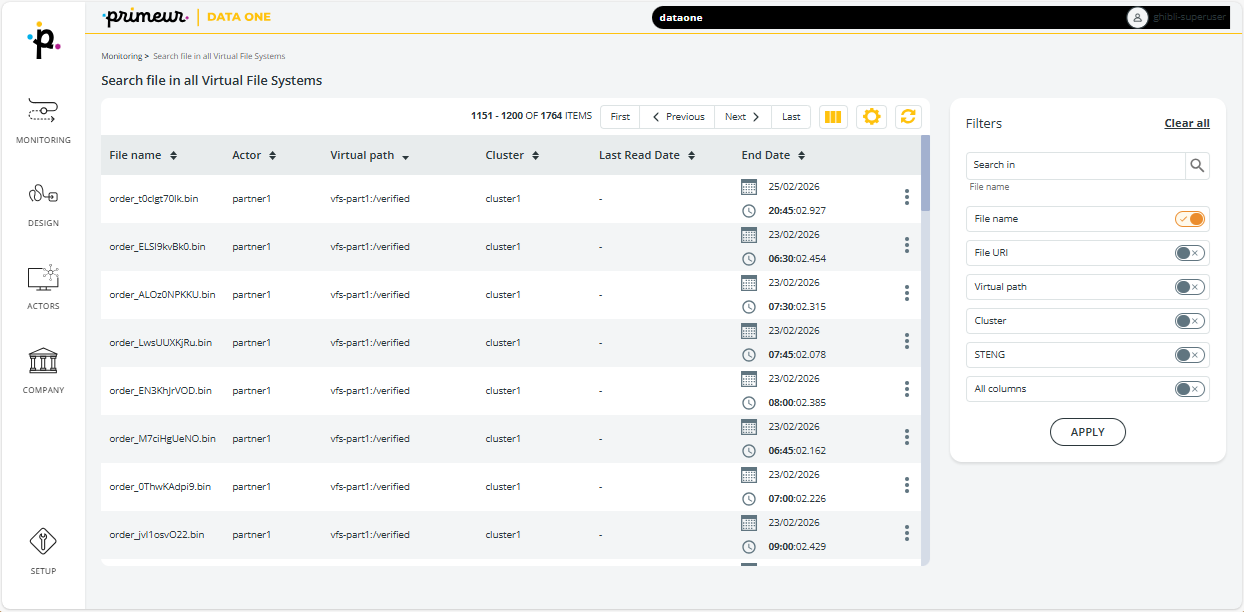Click the column chooser icon
The image size is (1244, 612).
[833, 117]
